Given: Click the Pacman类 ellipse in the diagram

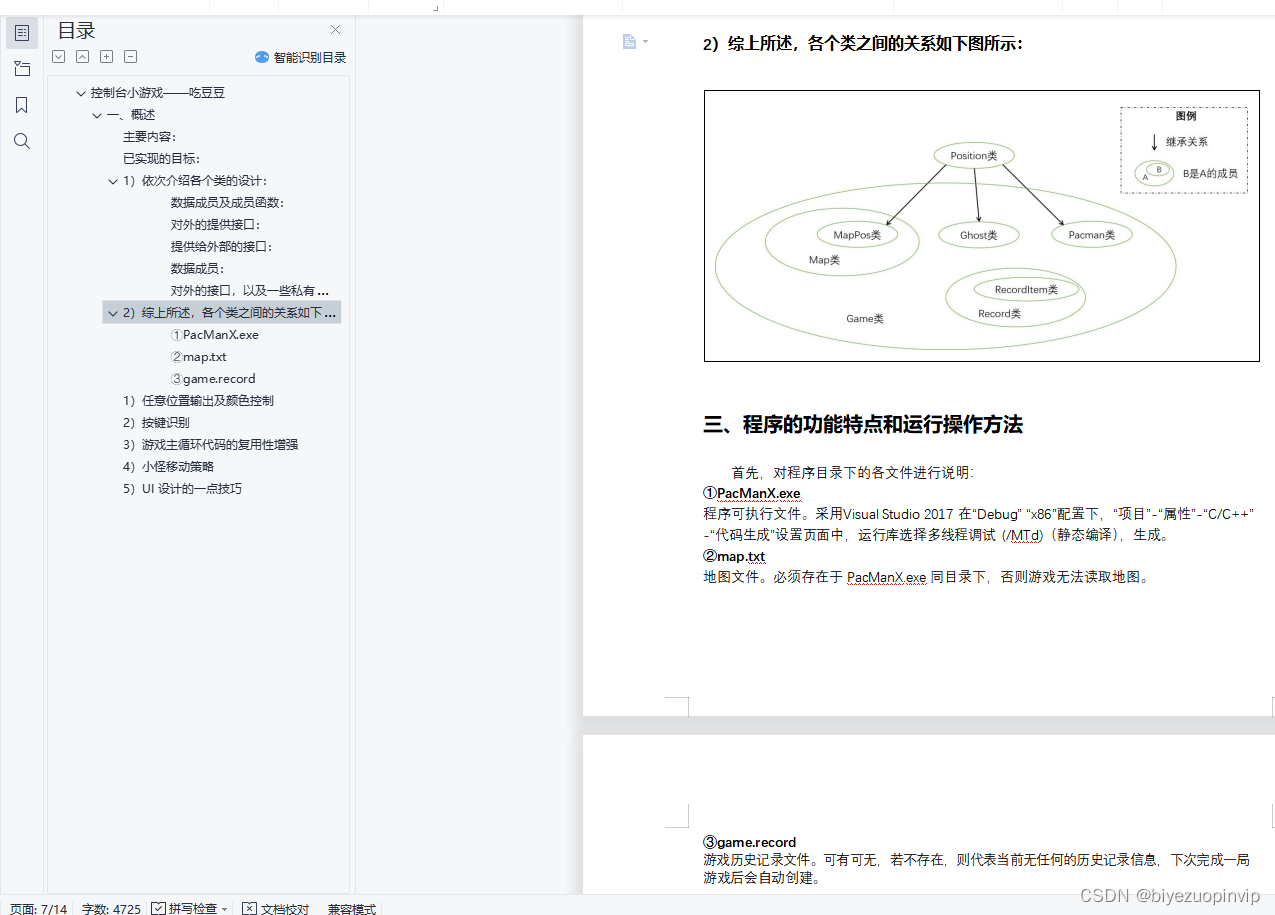Looking at the screenshot, I should 1091,235.
